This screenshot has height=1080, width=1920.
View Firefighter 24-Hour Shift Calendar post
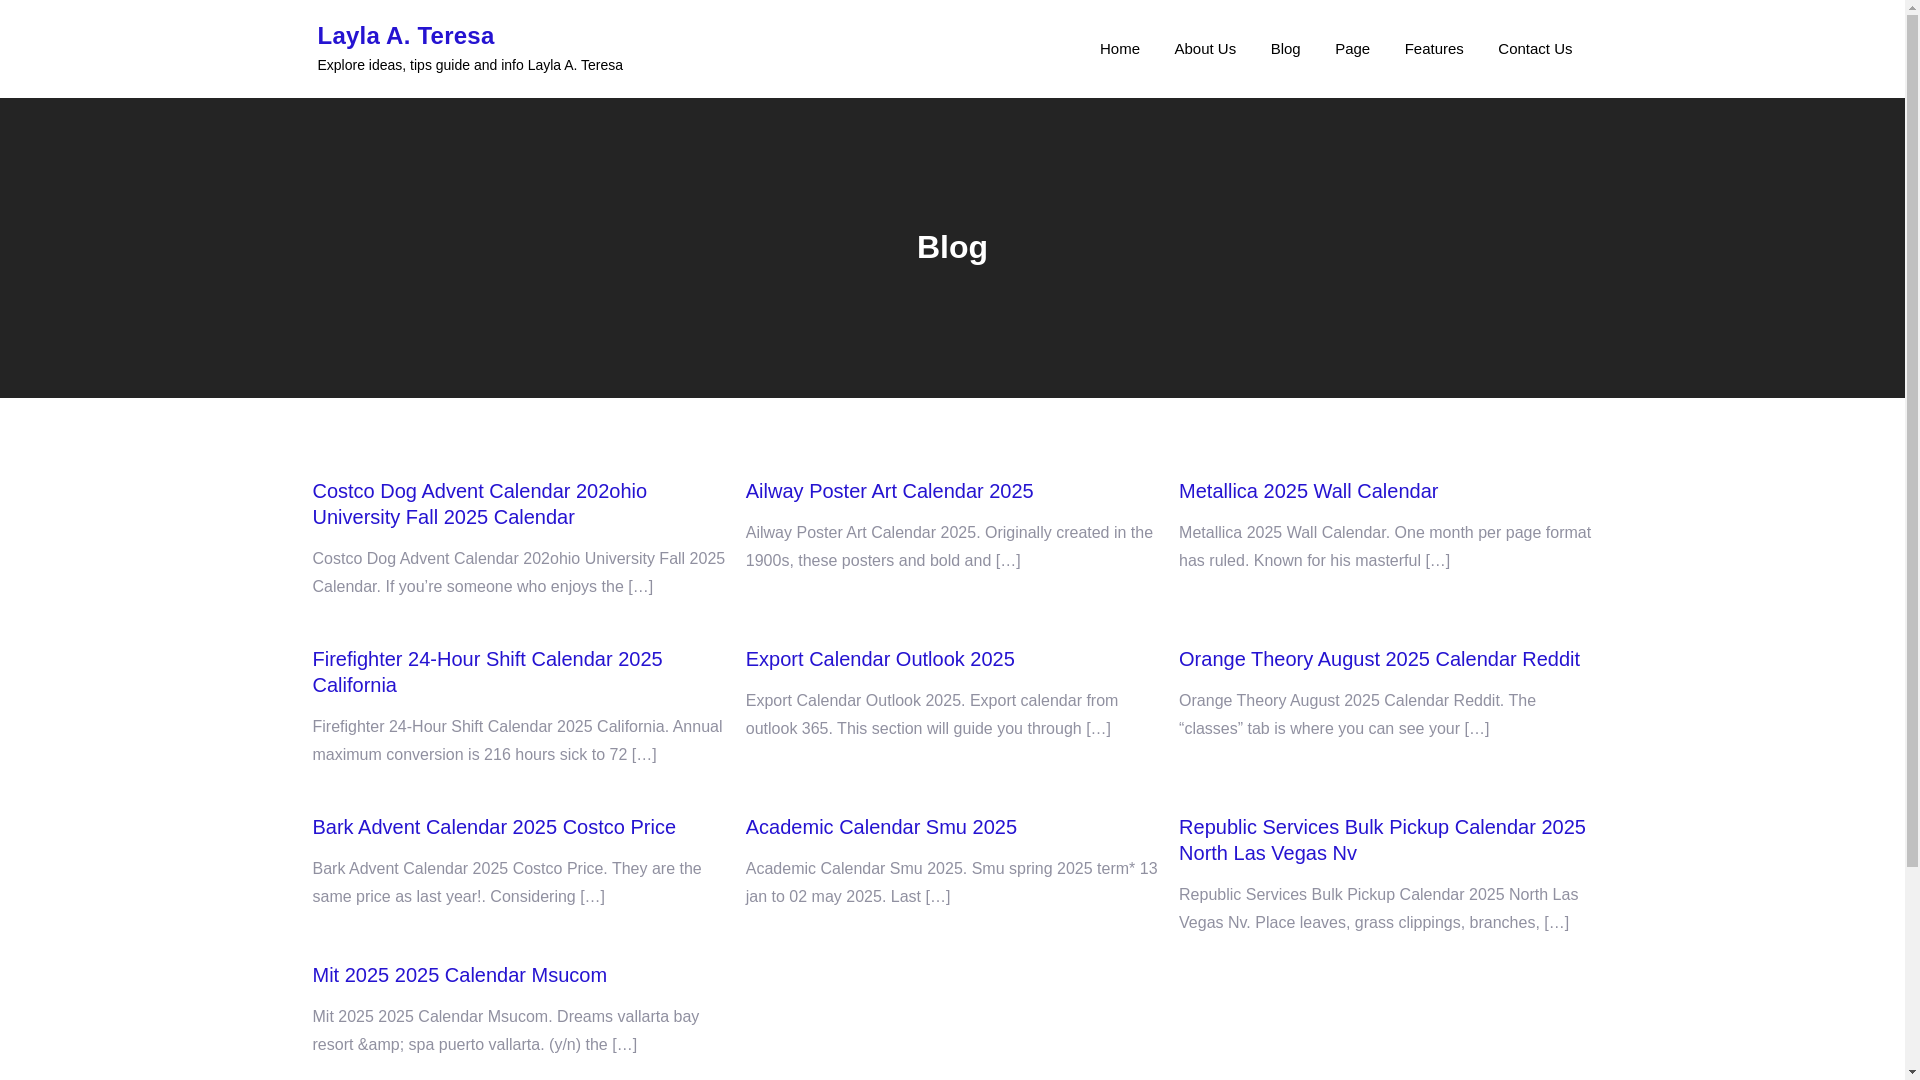[x=487, y=672]
